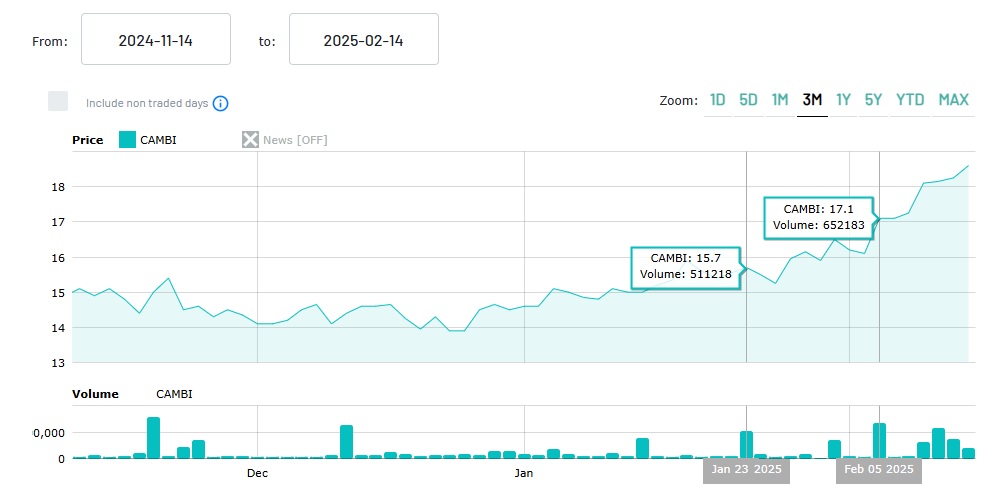The height and width of the screenshot is (494, 996).
Task: Click the CAMBI 15.7 price tooltip
Action: (x=685, y=267)
